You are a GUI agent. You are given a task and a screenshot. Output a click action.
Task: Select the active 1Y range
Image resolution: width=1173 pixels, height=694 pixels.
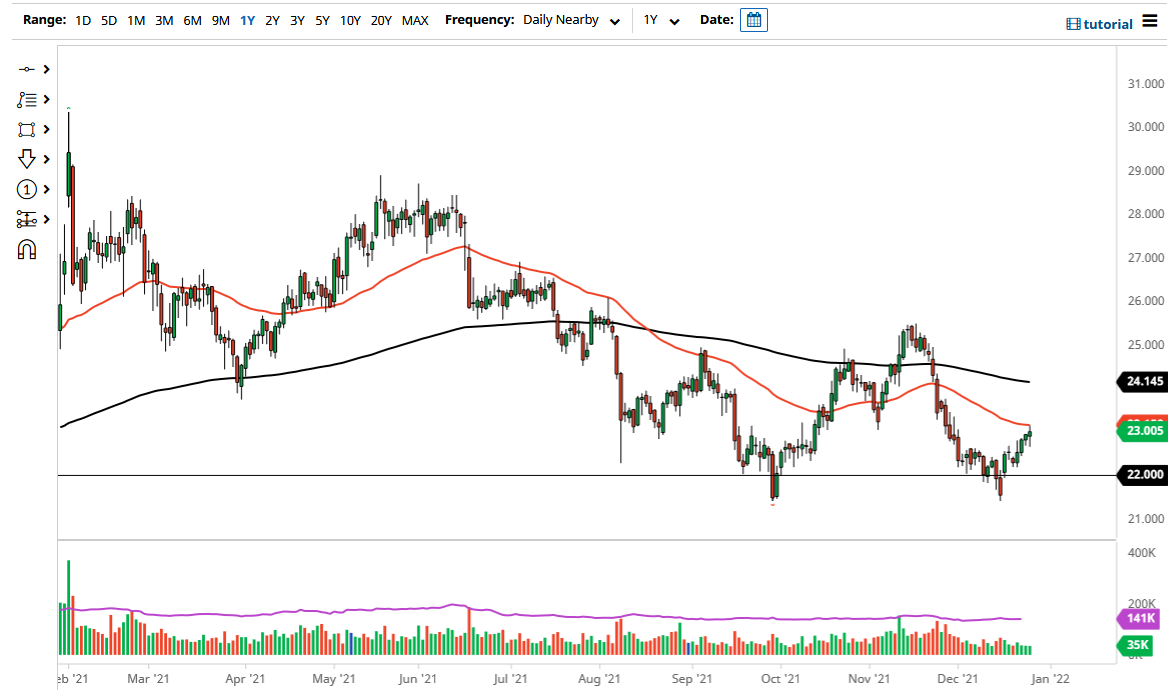(x=248, y=20)
